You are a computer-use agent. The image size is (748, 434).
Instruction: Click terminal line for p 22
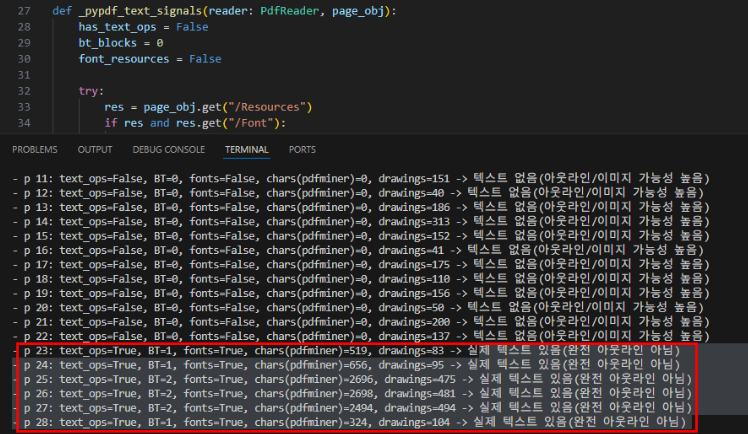(361, 336)
